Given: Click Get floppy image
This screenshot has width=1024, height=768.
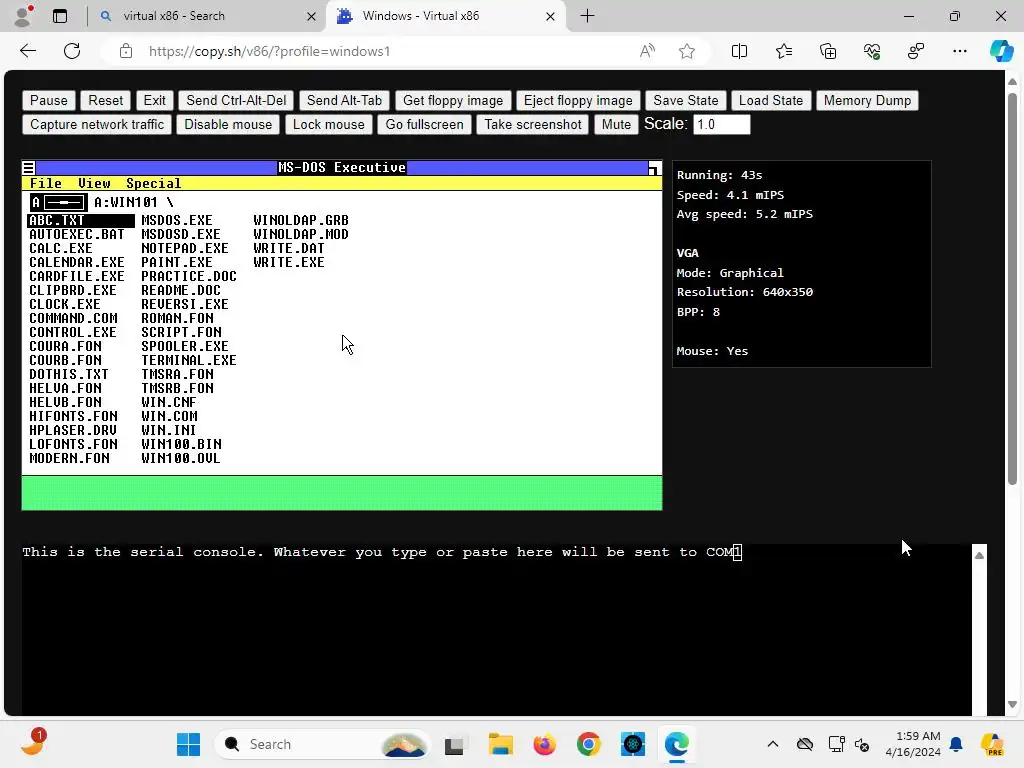Looking at the screenshot, I should (453, 101).
